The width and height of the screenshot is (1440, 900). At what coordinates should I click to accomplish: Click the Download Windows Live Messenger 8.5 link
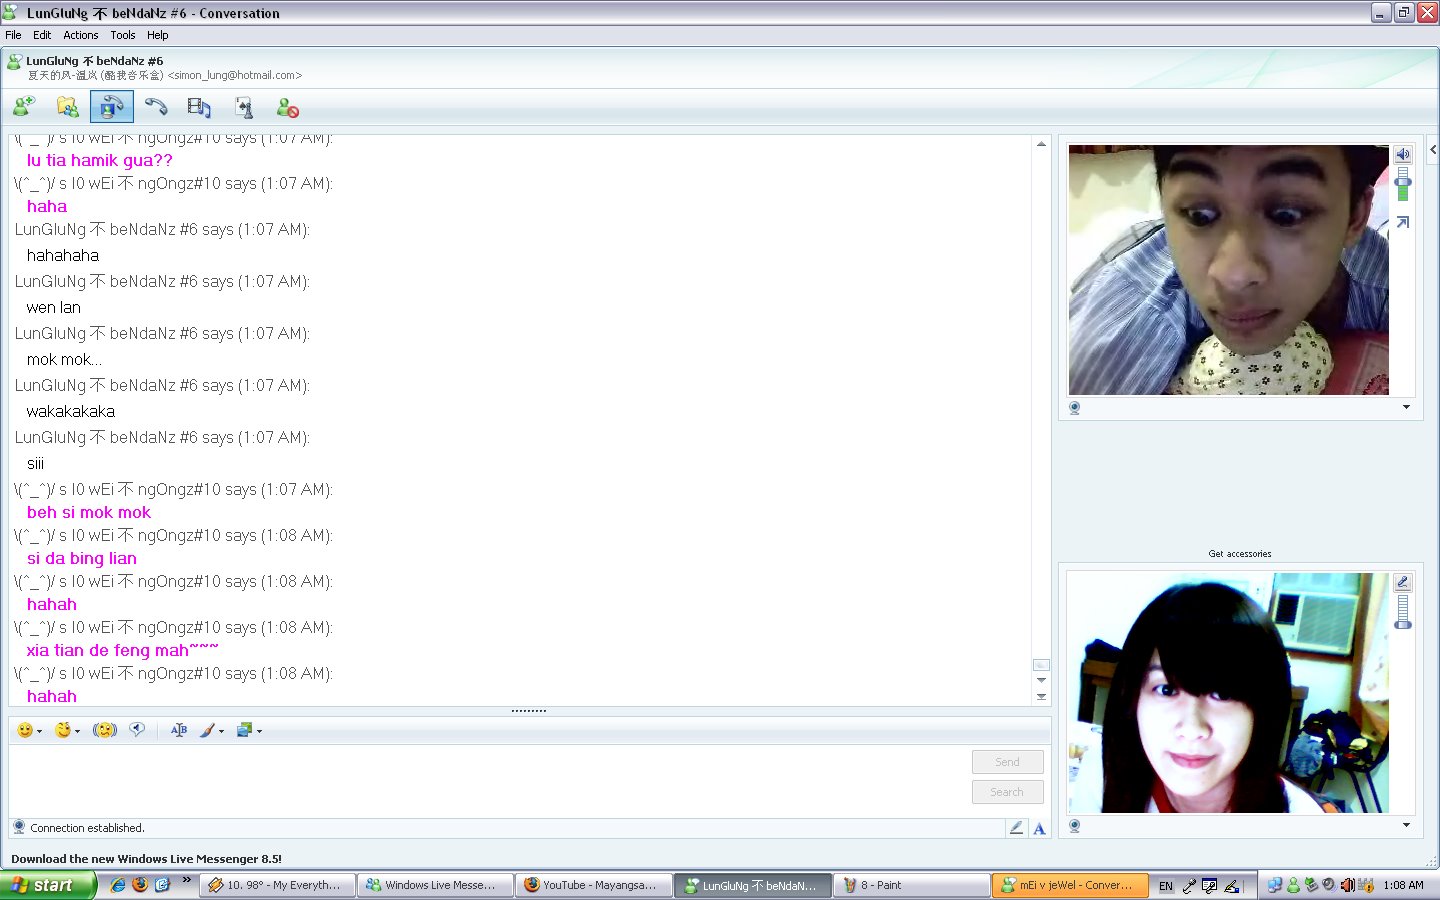[x=146, y=859]
